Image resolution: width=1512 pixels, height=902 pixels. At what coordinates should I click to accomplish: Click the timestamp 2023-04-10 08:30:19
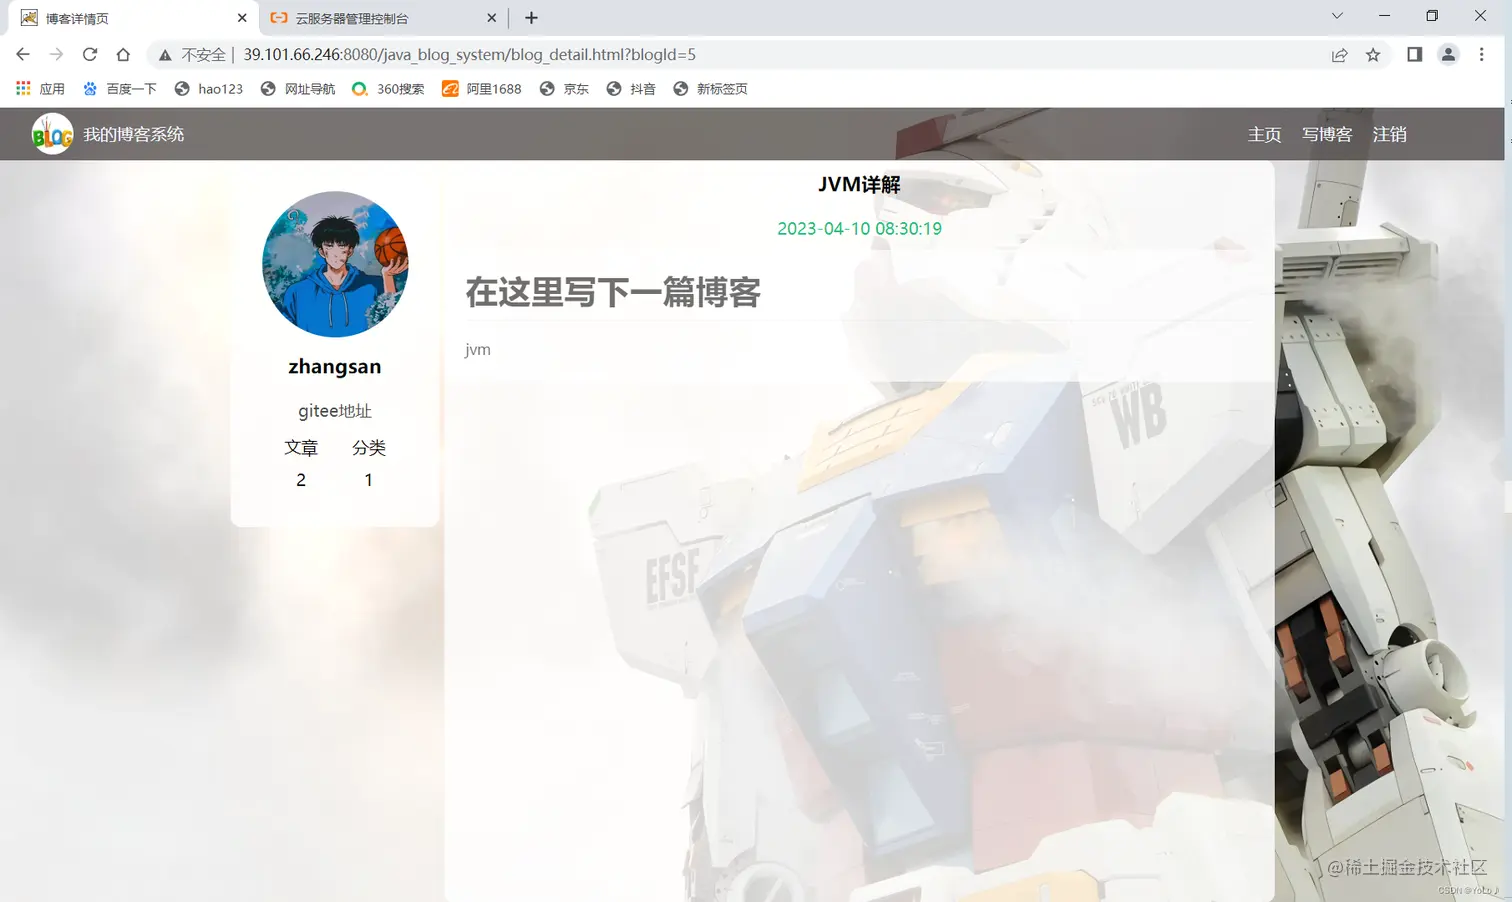tap(859, 229)
